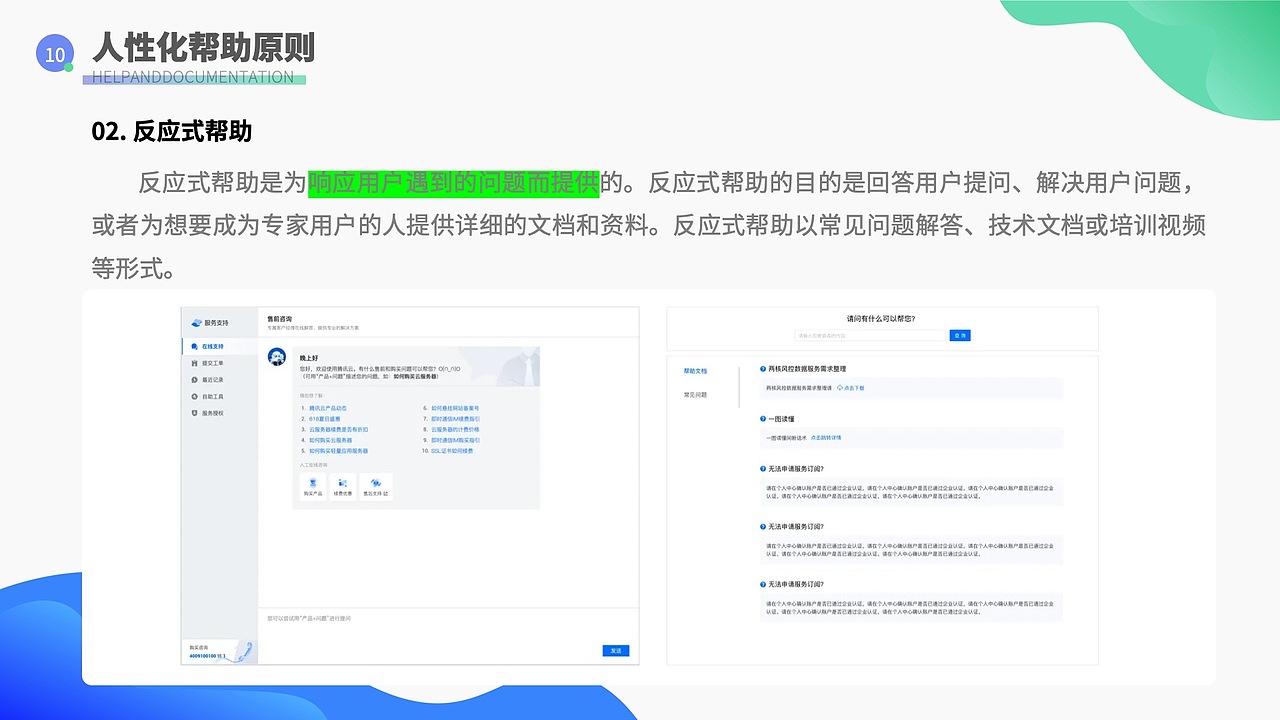Select the 自助工具 sidebar icon
This screenshot has height=720, width=1280.
point(194,397)
